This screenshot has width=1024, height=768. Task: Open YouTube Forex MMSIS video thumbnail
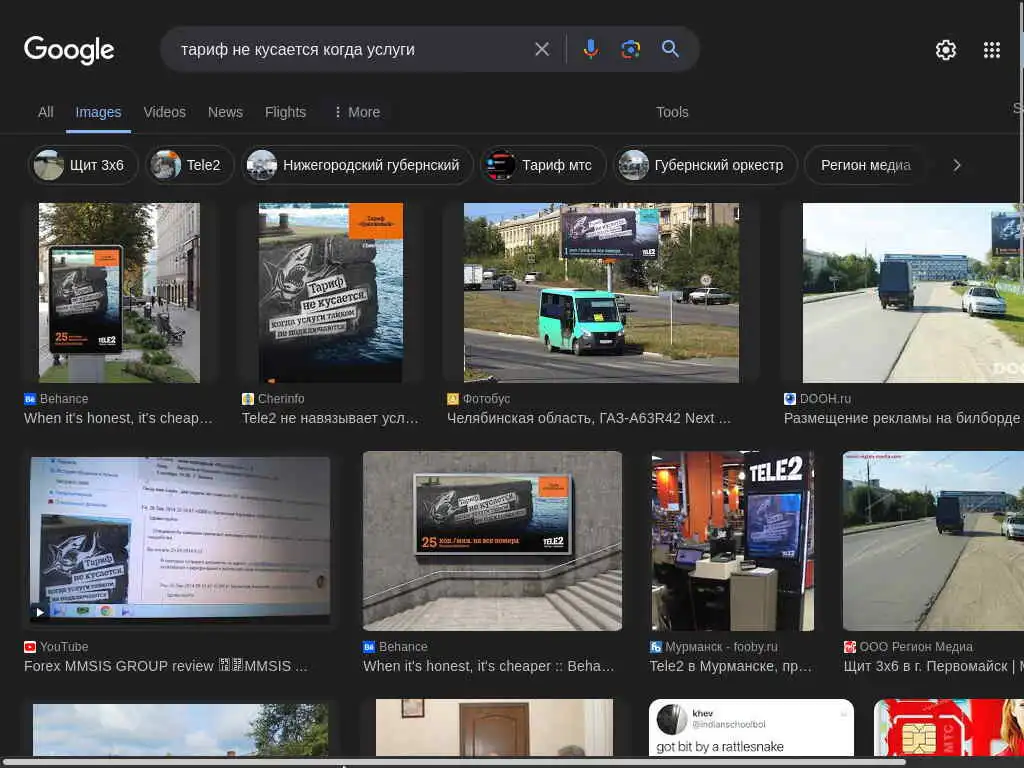pyautogui.click(x=180, y=537)
